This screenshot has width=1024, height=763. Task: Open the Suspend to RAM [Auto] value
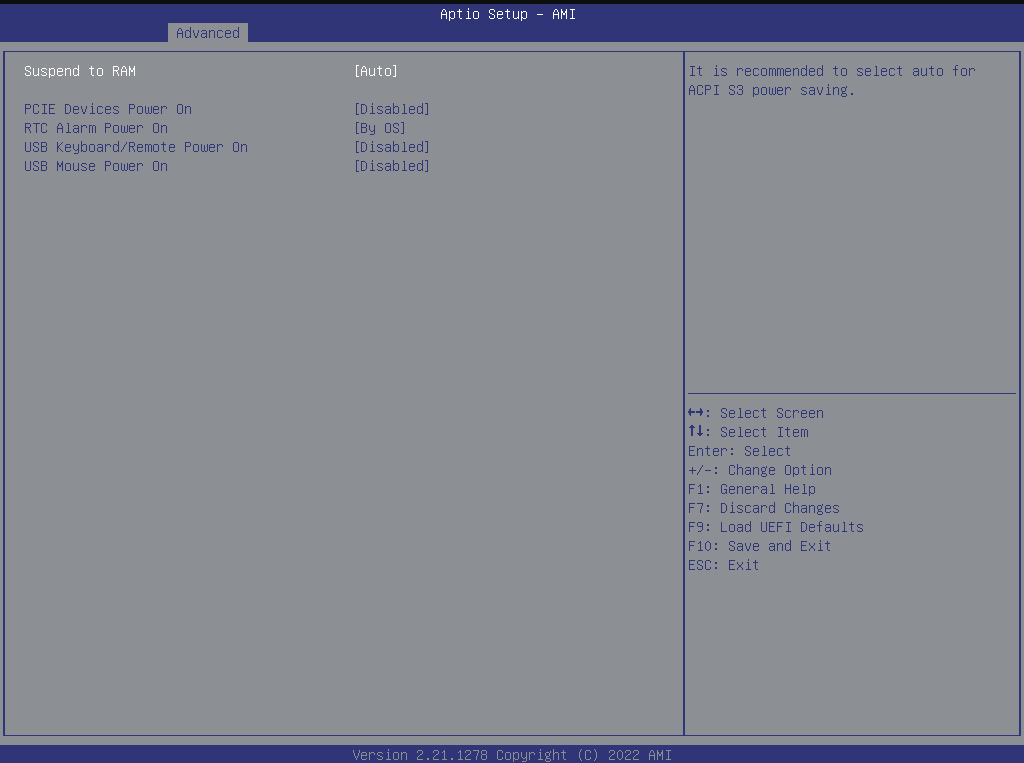pyautogui.click(x=376, y=71)
